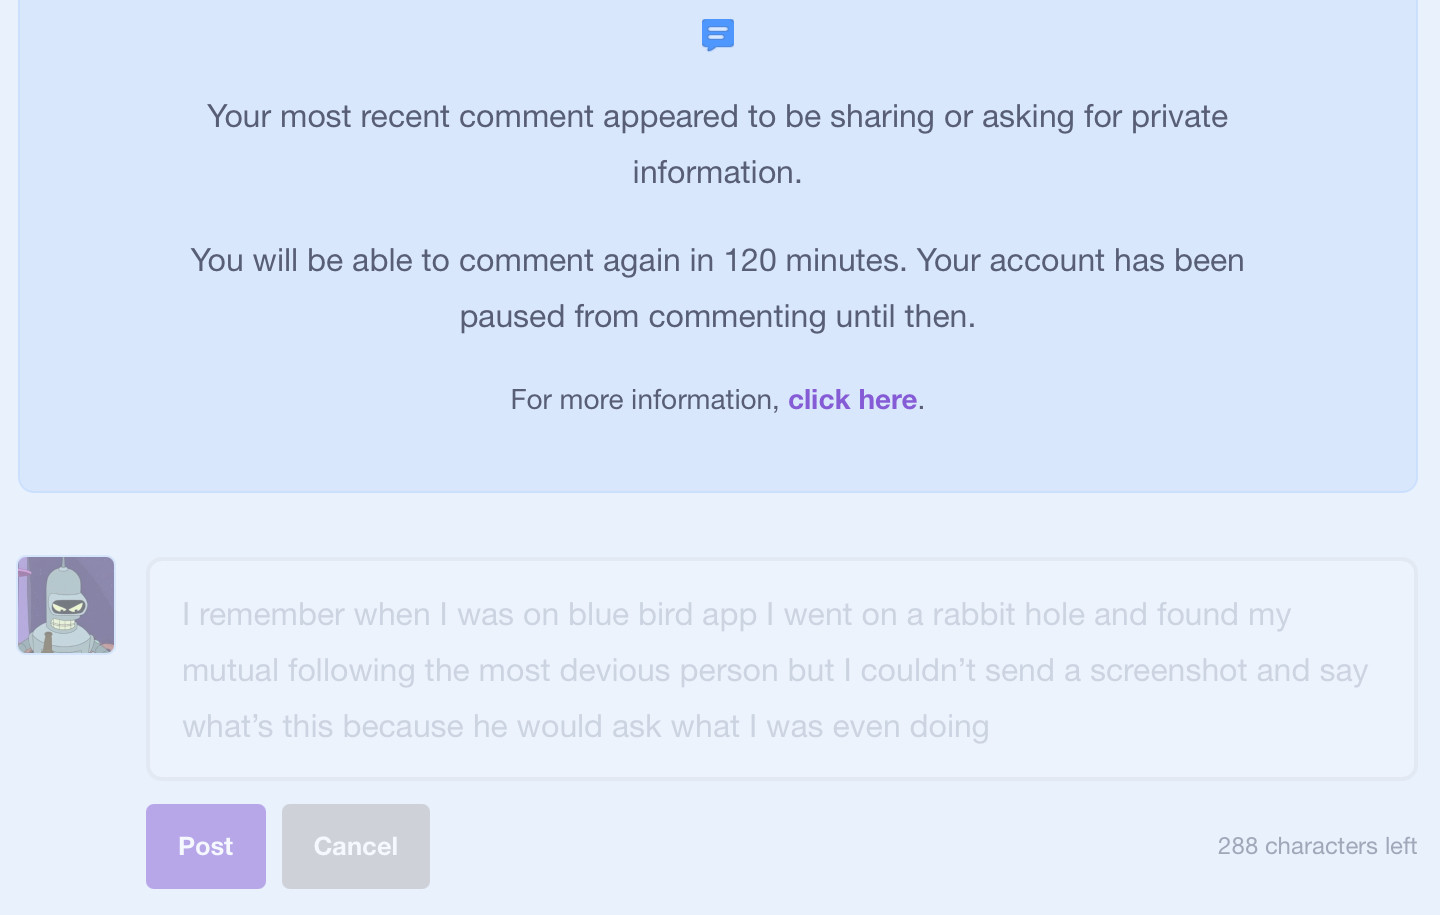Click the word 'information.' under the first notice line

click(x=716, y=173)
